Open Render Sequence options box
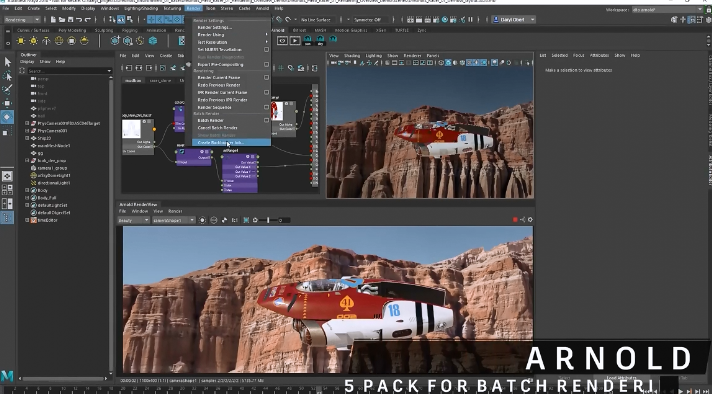 click(x=267, y=107)
